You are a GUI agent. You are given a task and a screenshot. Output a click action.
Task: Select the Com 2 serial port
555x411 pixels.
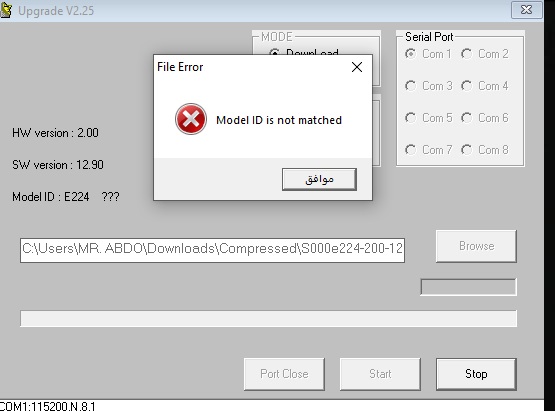[x=485, y=54]
